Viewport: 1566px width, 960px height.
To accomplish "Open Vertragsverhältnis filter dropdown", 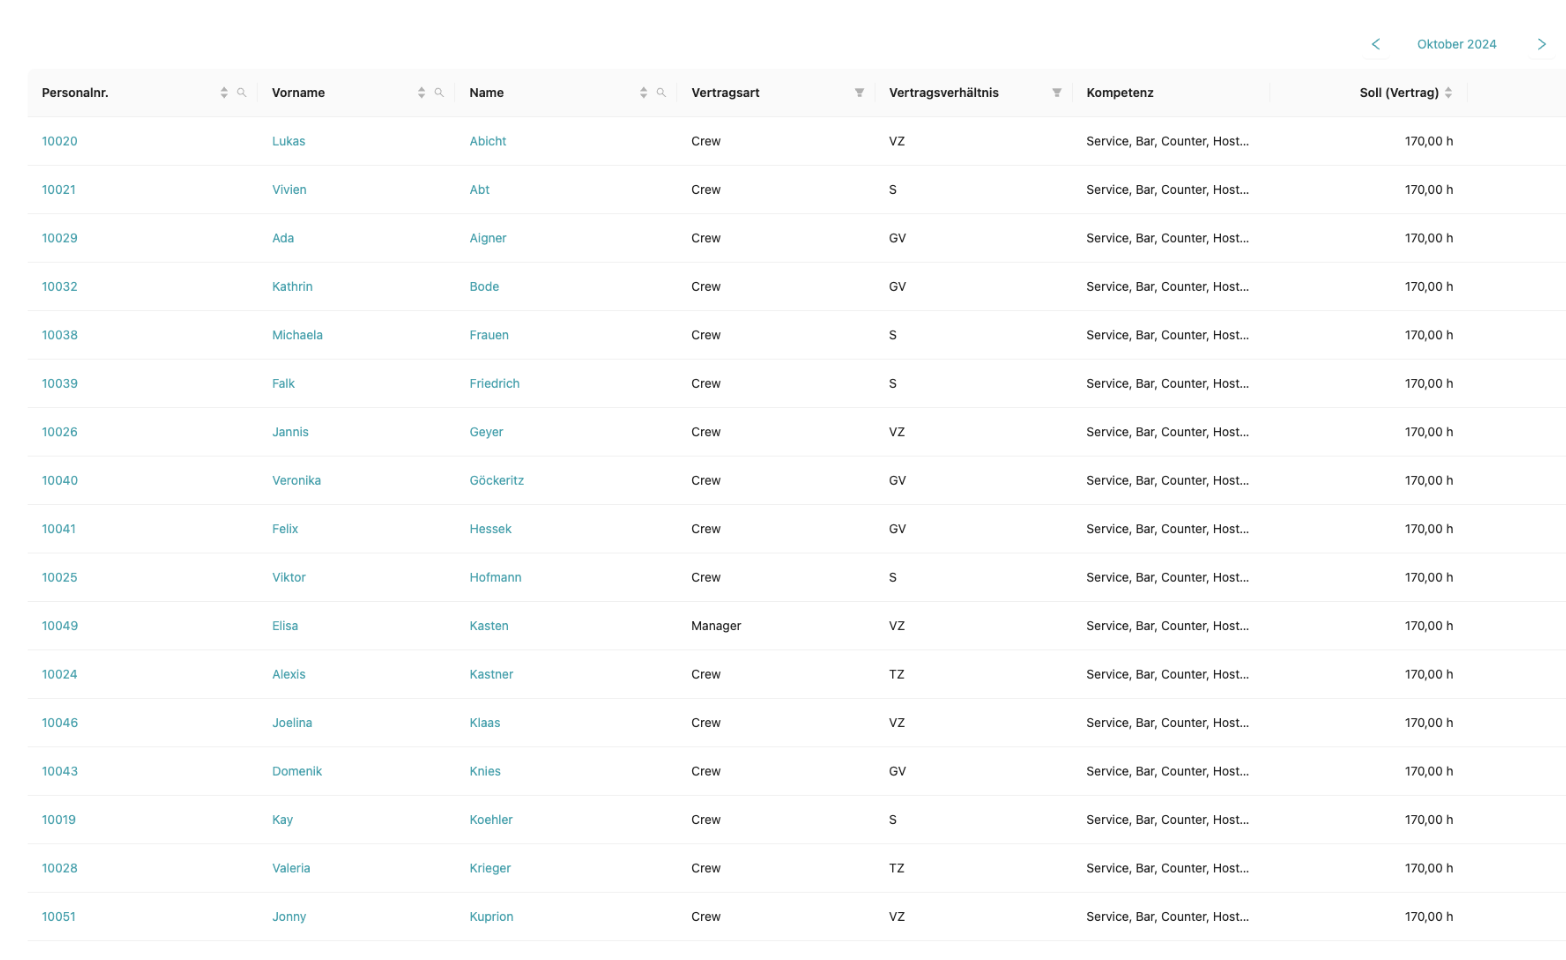I will pos(1057,93).
